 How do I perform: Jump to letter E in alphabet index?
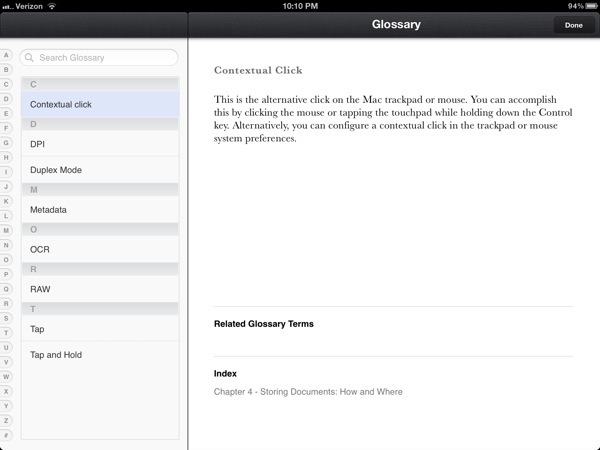tap(6, 114)
